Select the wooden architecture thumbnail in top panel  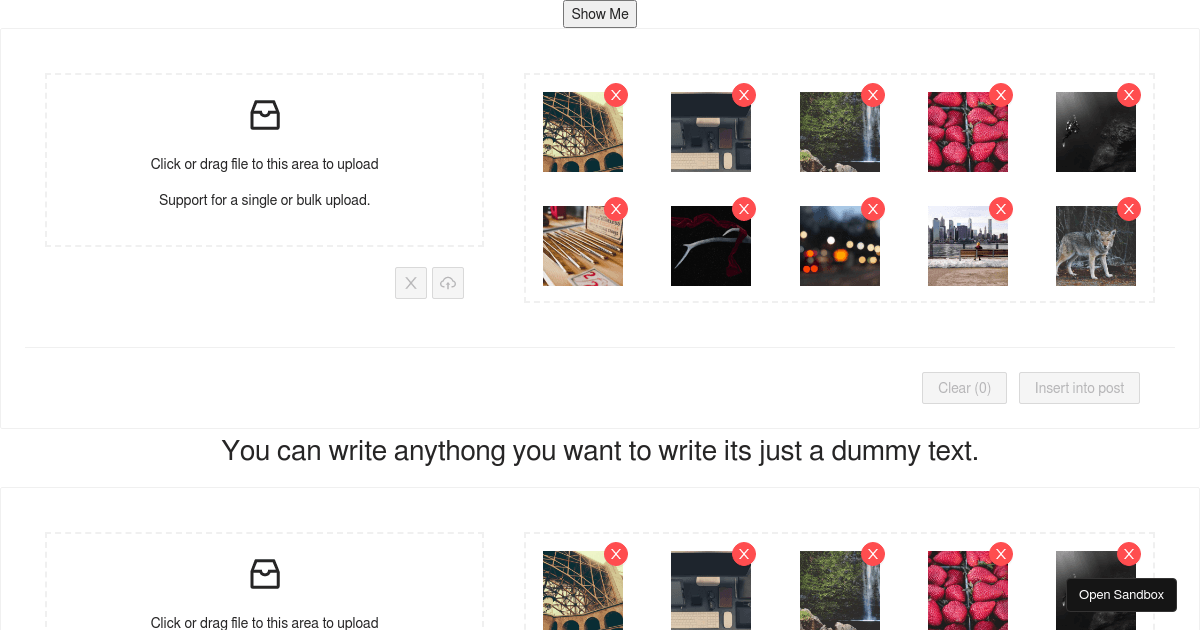[583, 132]
